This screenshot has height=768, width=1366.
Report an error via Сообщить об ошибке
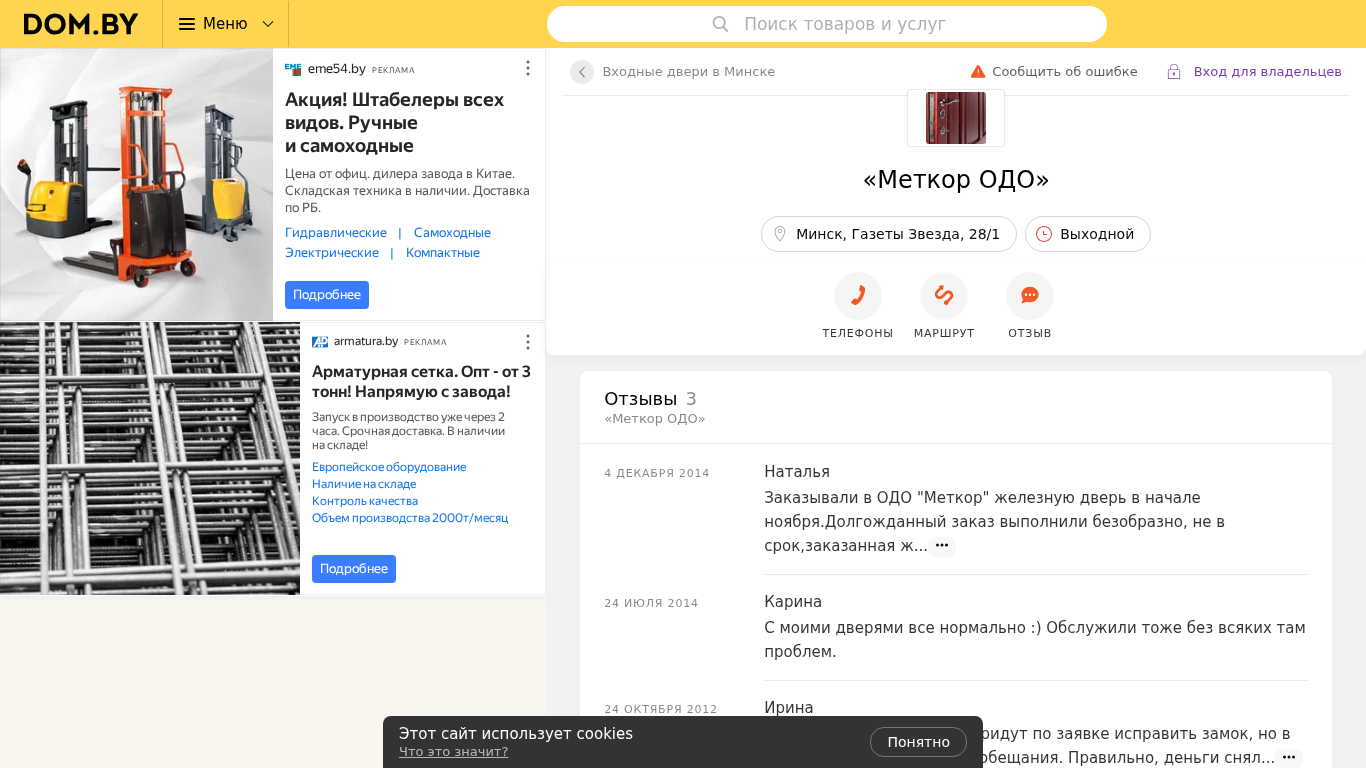[1065, 72]
